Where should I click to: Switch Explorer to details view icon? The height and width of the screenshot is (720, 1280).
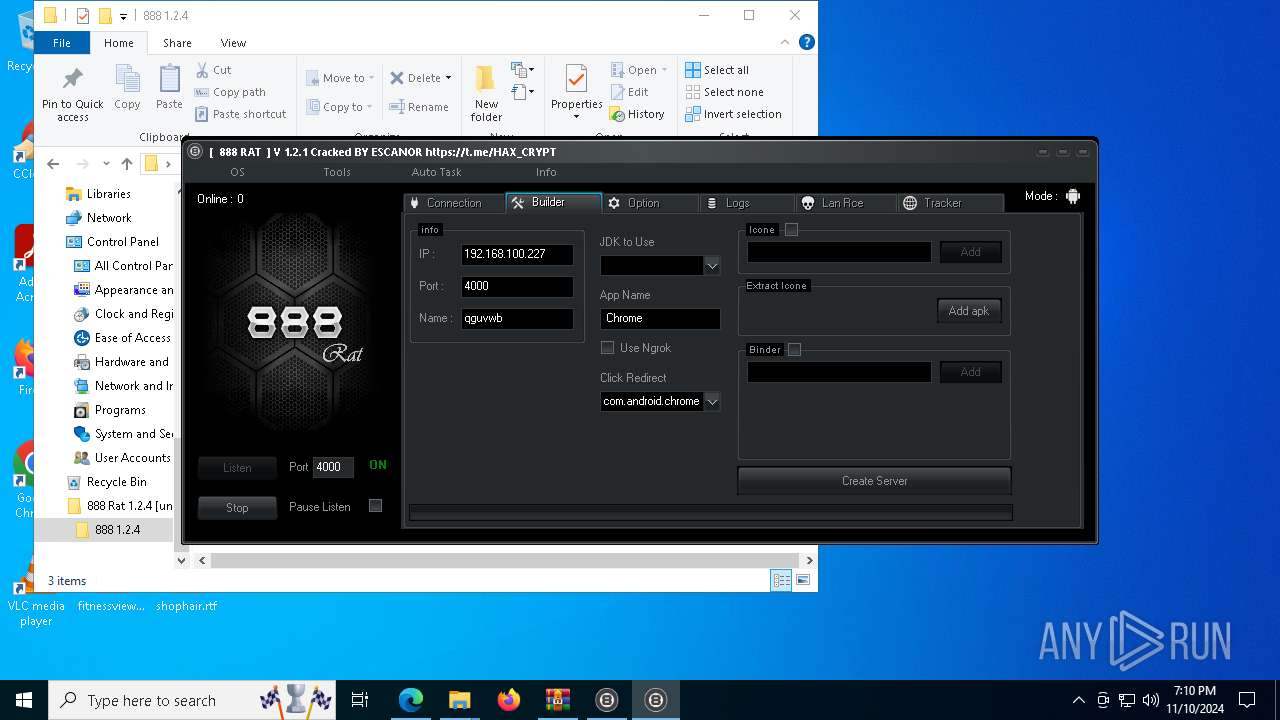click(x=781, y=580)
